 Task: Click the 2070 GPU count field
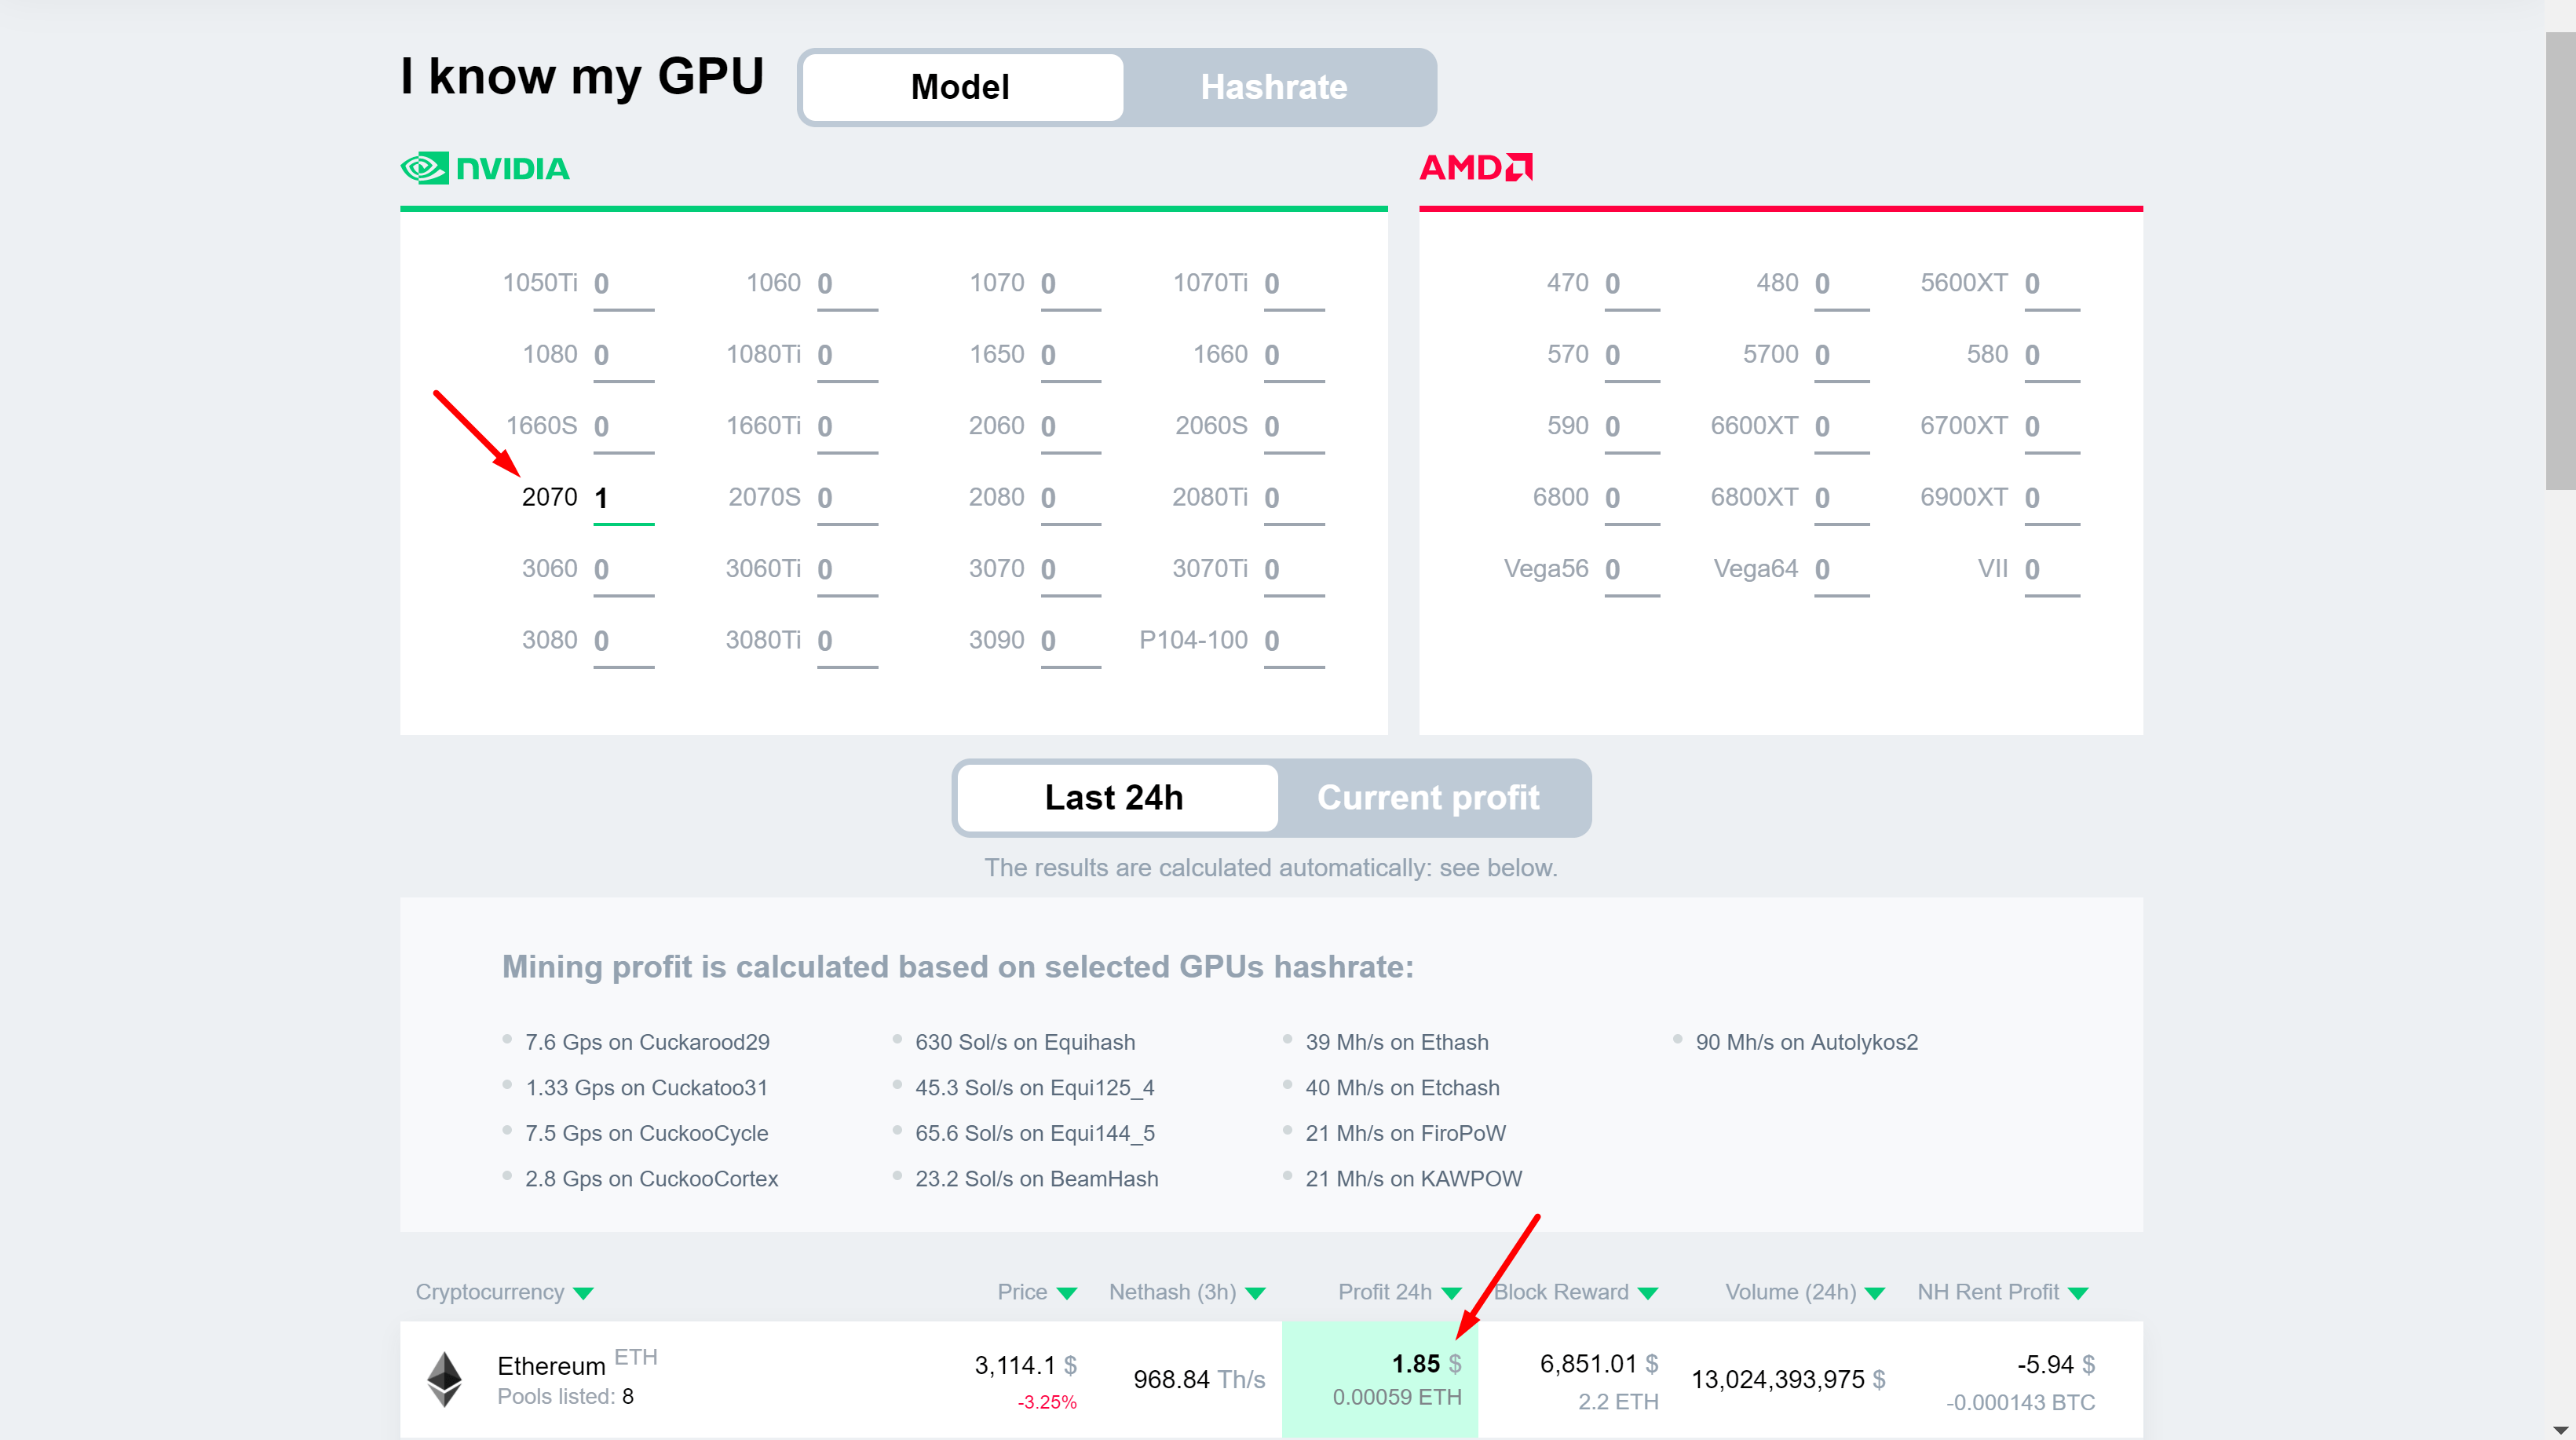pyautogui.click(x=622, y=498)
